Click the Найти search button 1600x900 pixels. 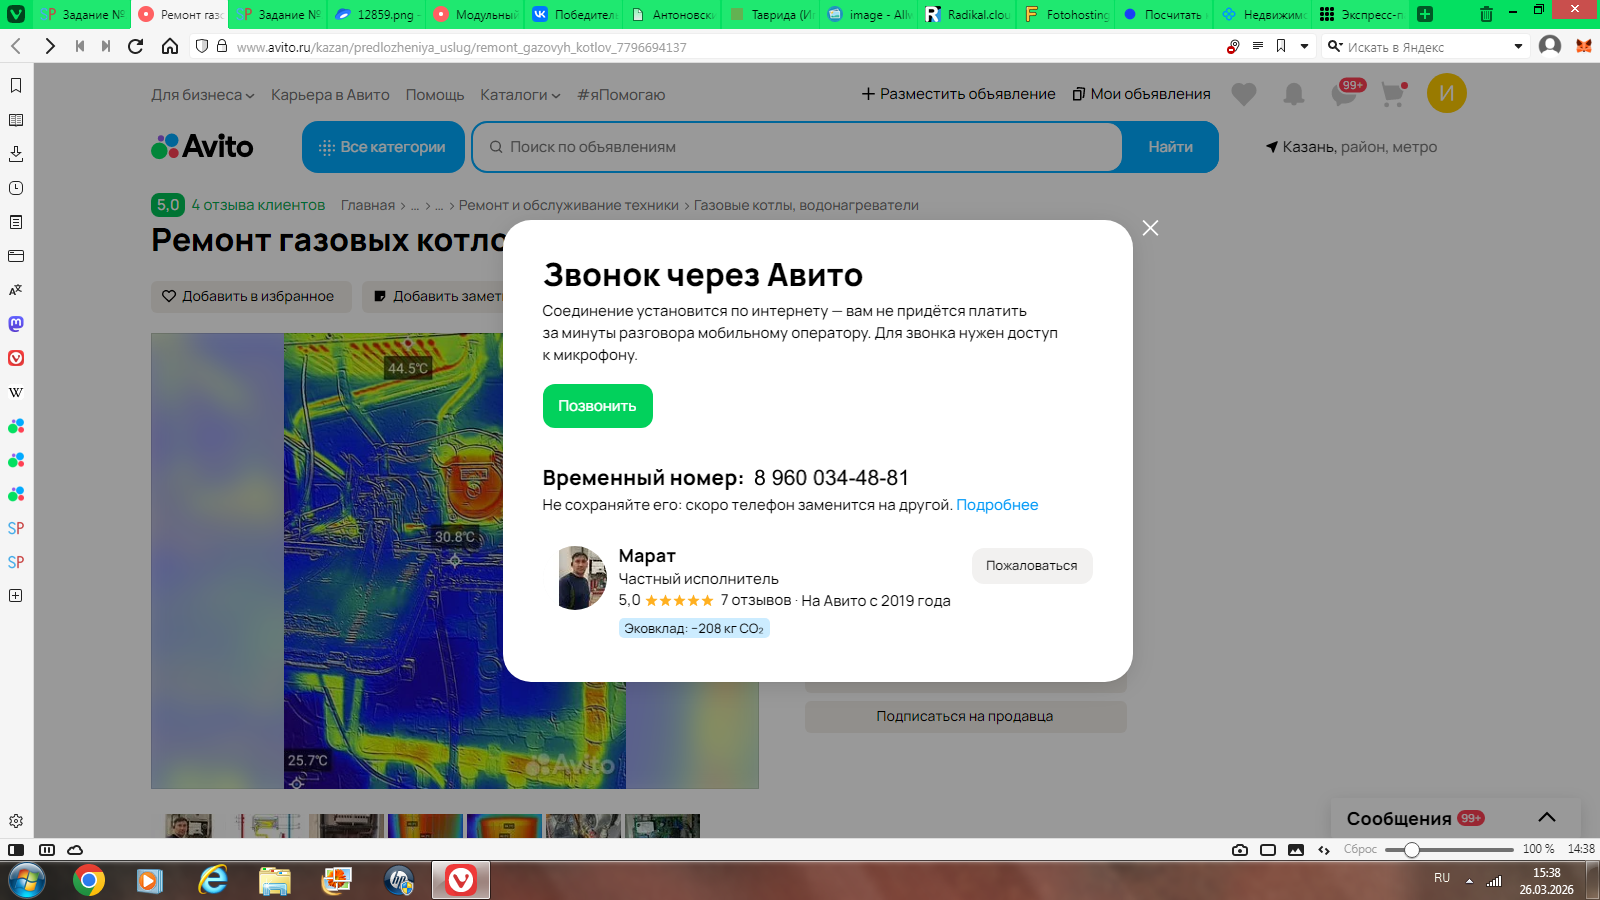click(1170, 147)
